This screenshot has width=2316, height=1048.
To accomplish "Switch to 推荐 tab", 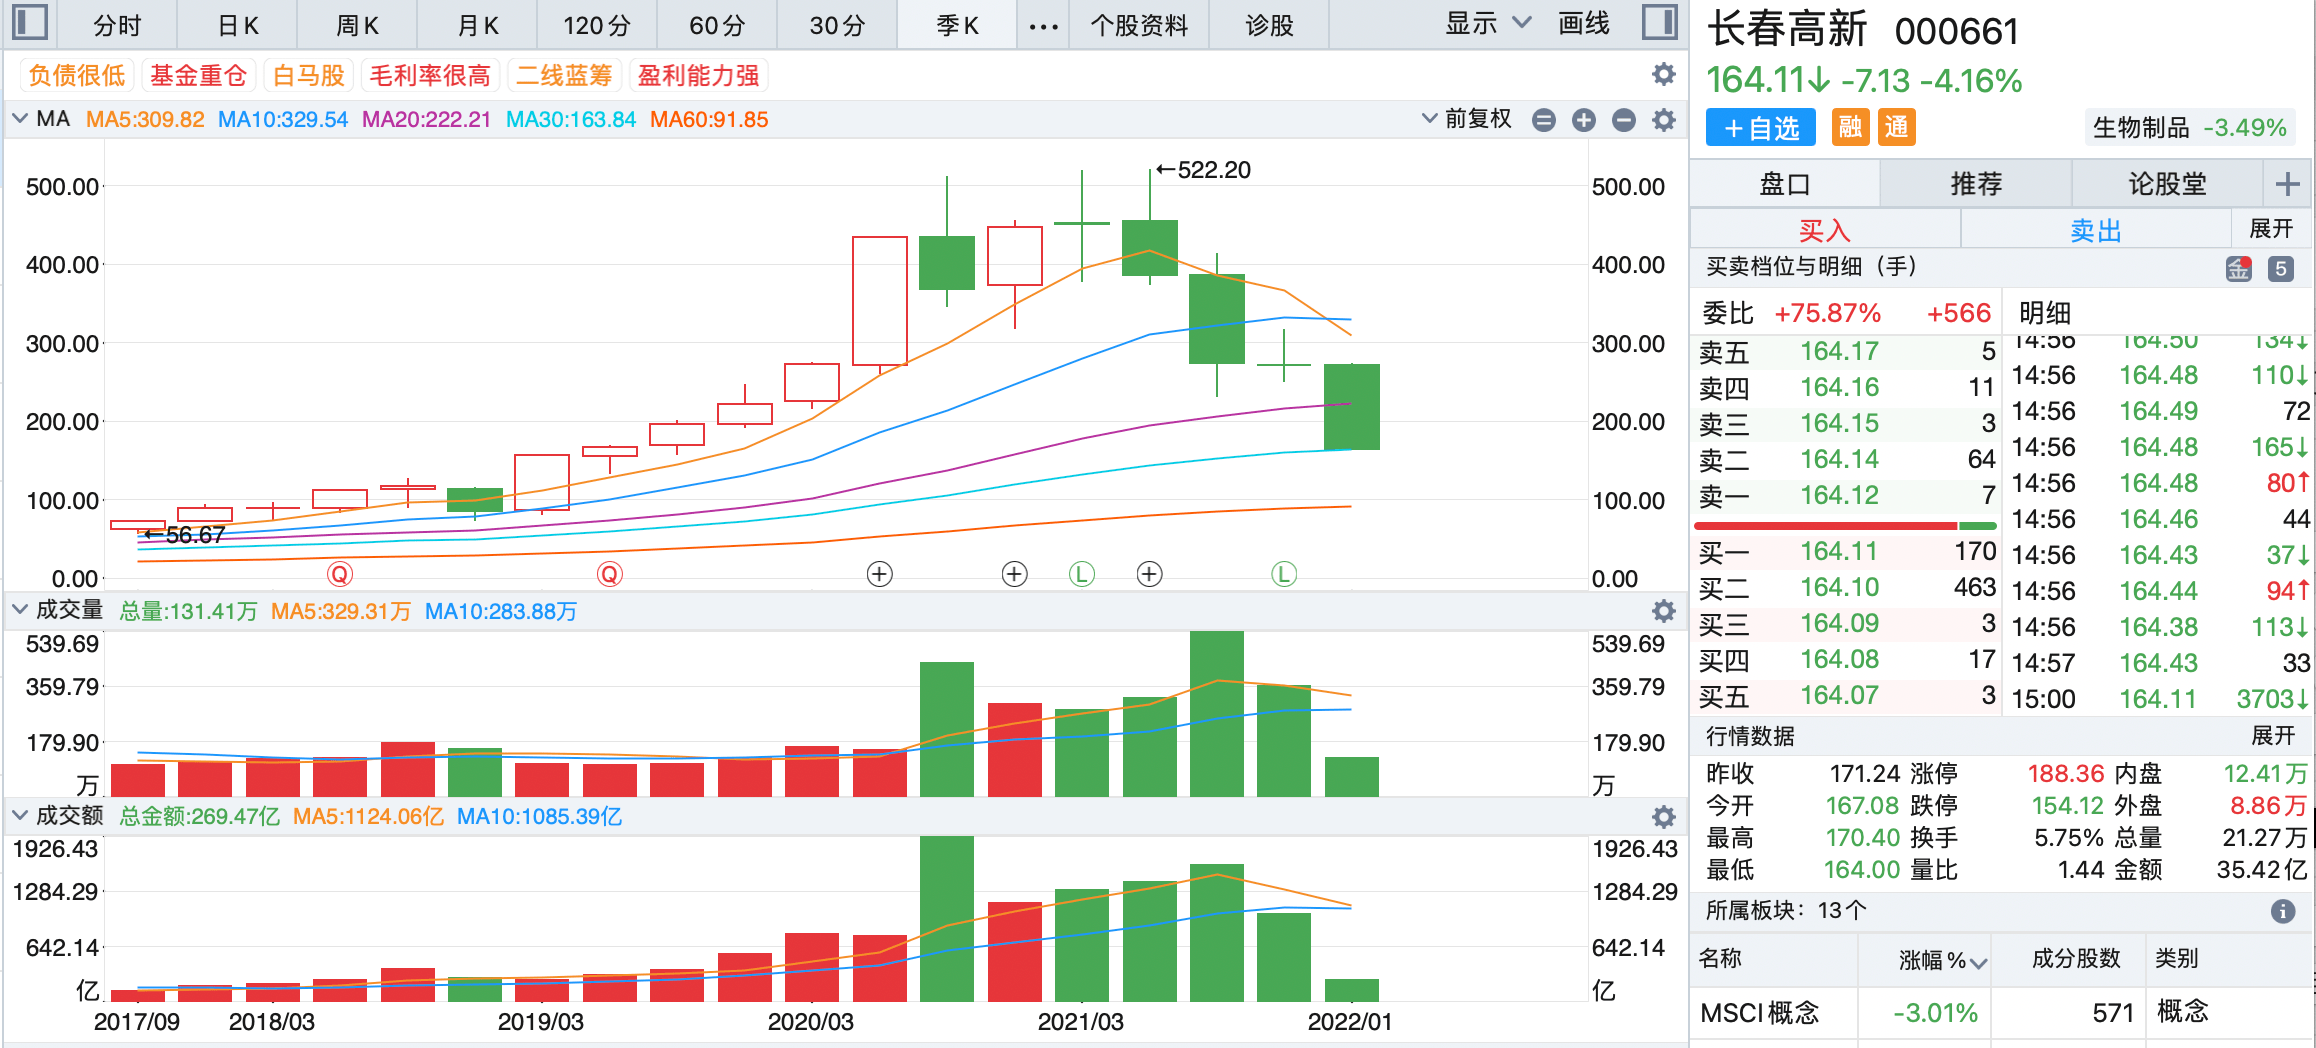I will (1976, 184).
